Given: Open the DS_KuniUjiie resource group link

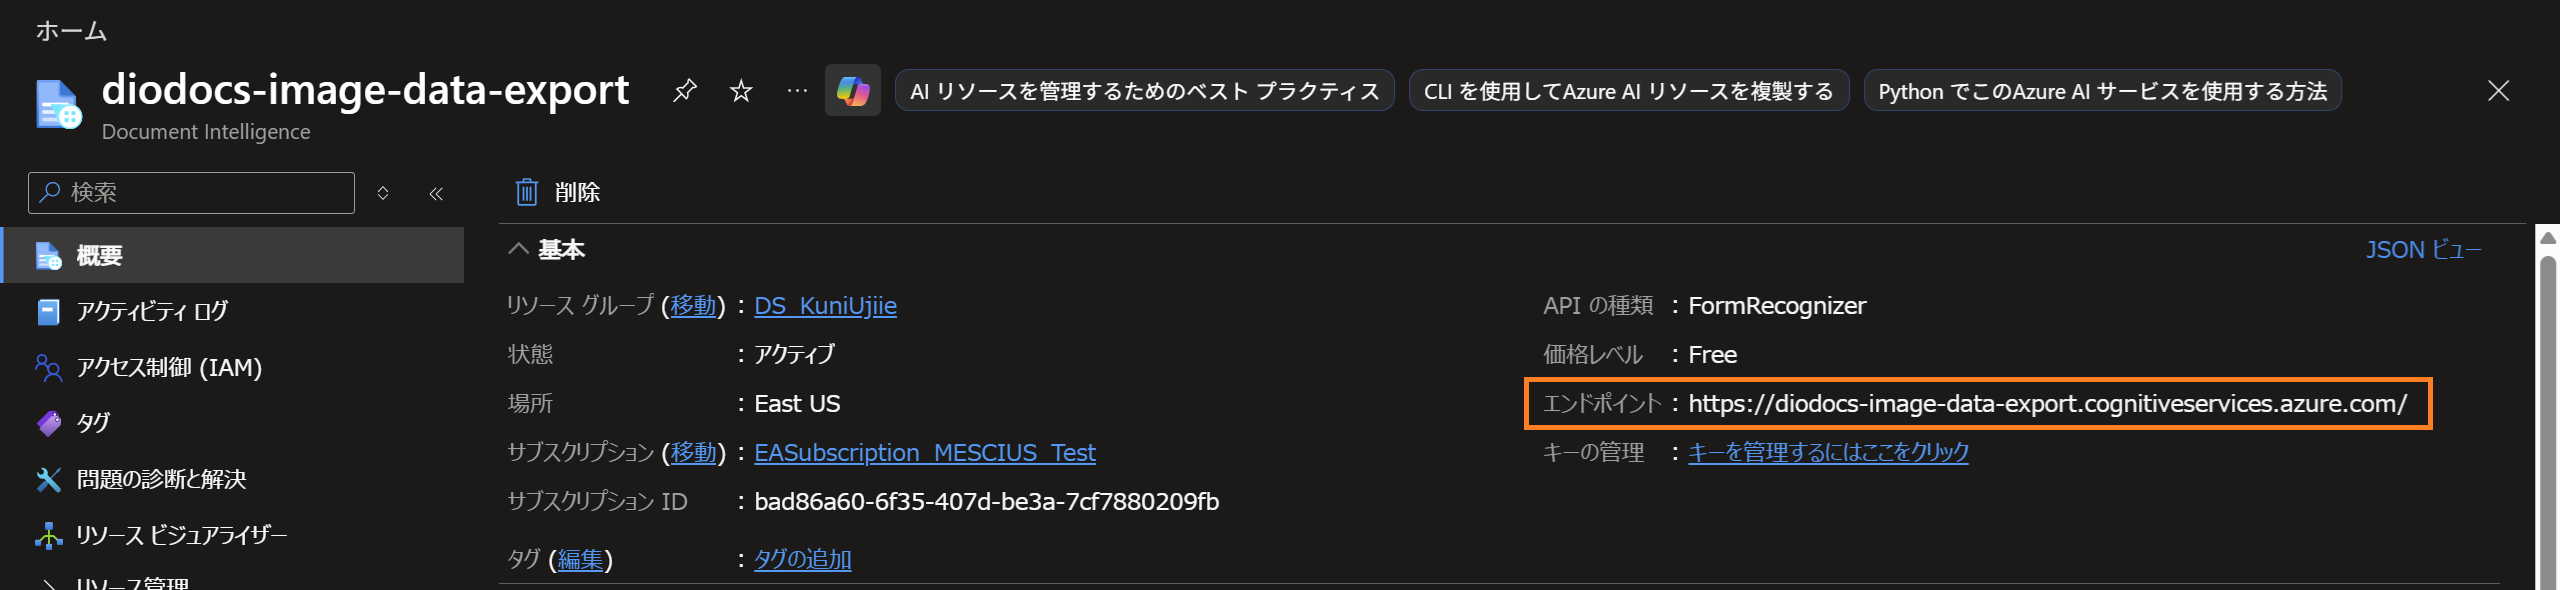Looking at the screenshot, I should click(825, 306).
